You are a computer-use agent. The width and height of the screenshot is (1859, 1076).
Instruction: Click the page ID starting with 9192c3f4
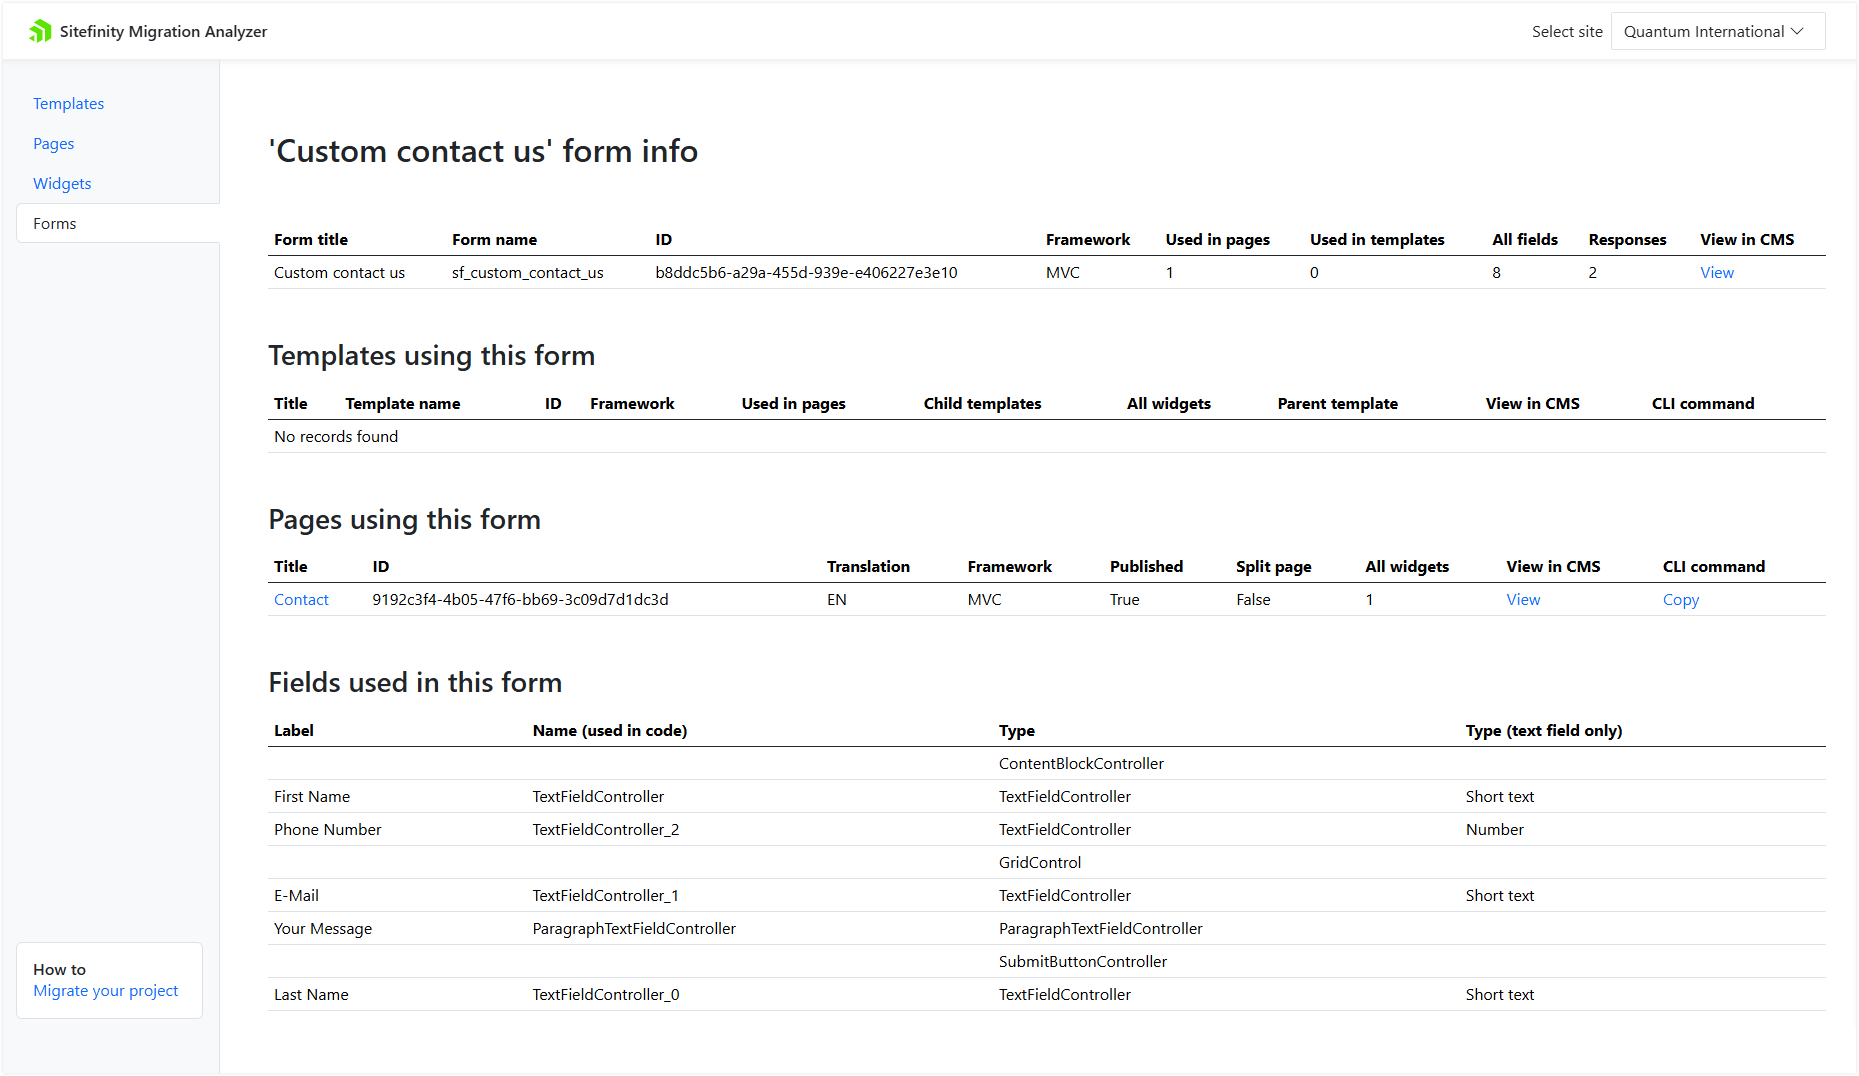point(520,599)
